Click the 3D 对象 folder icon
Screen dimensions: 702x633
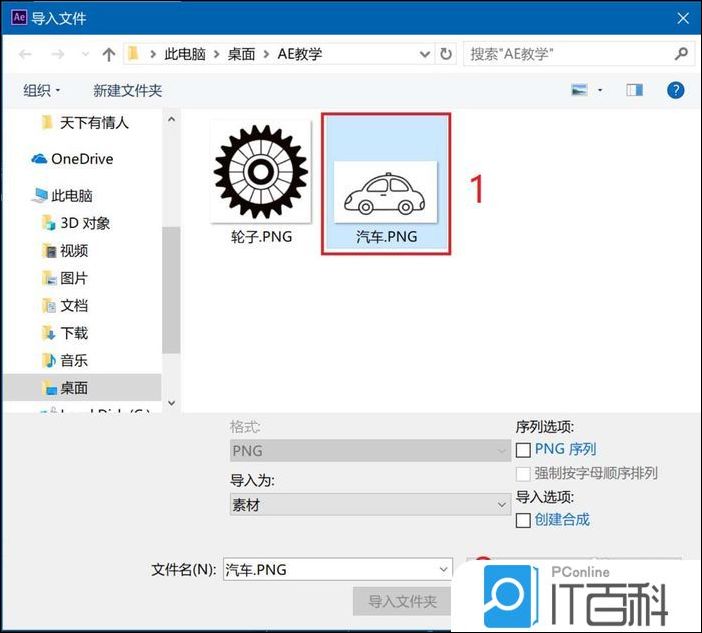click(x=48, y=222)
